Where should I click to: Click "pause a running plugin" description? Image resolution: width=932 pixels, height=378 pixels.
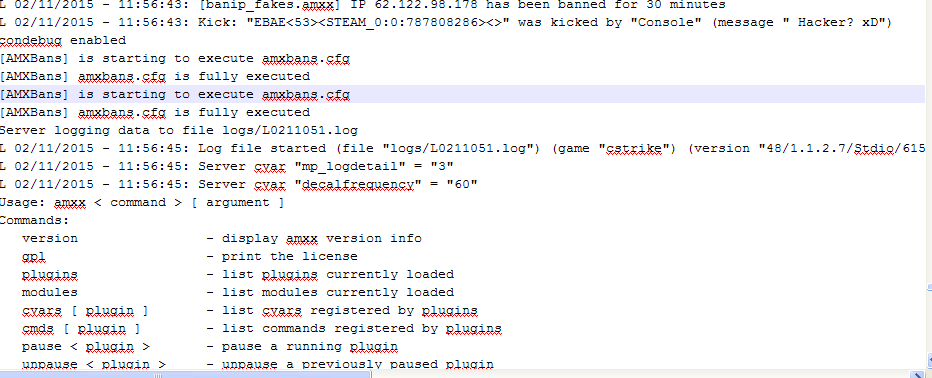tap(310, 346)
